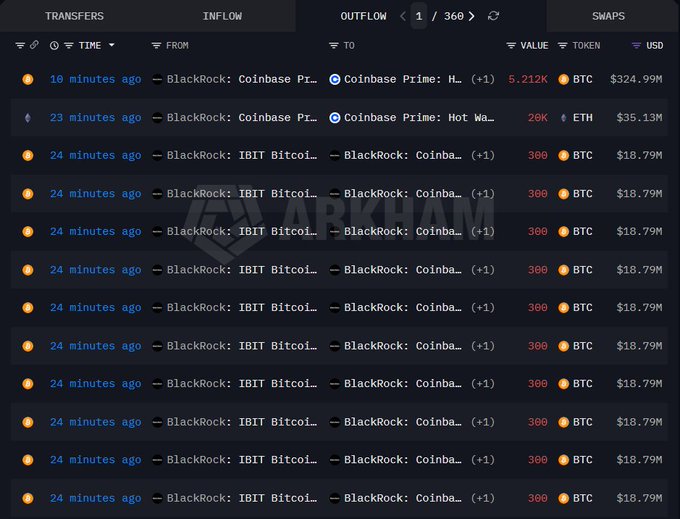Screen dimensions: 680x519
Task: Click the Coinbase logo in the 23 minutes row
Action: point(335,118)
